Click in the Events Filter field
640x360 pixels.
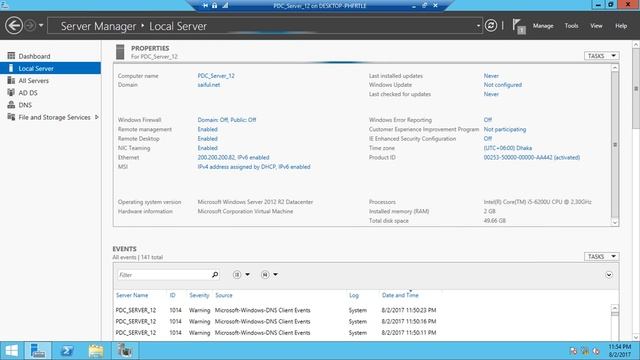point(164,275)
